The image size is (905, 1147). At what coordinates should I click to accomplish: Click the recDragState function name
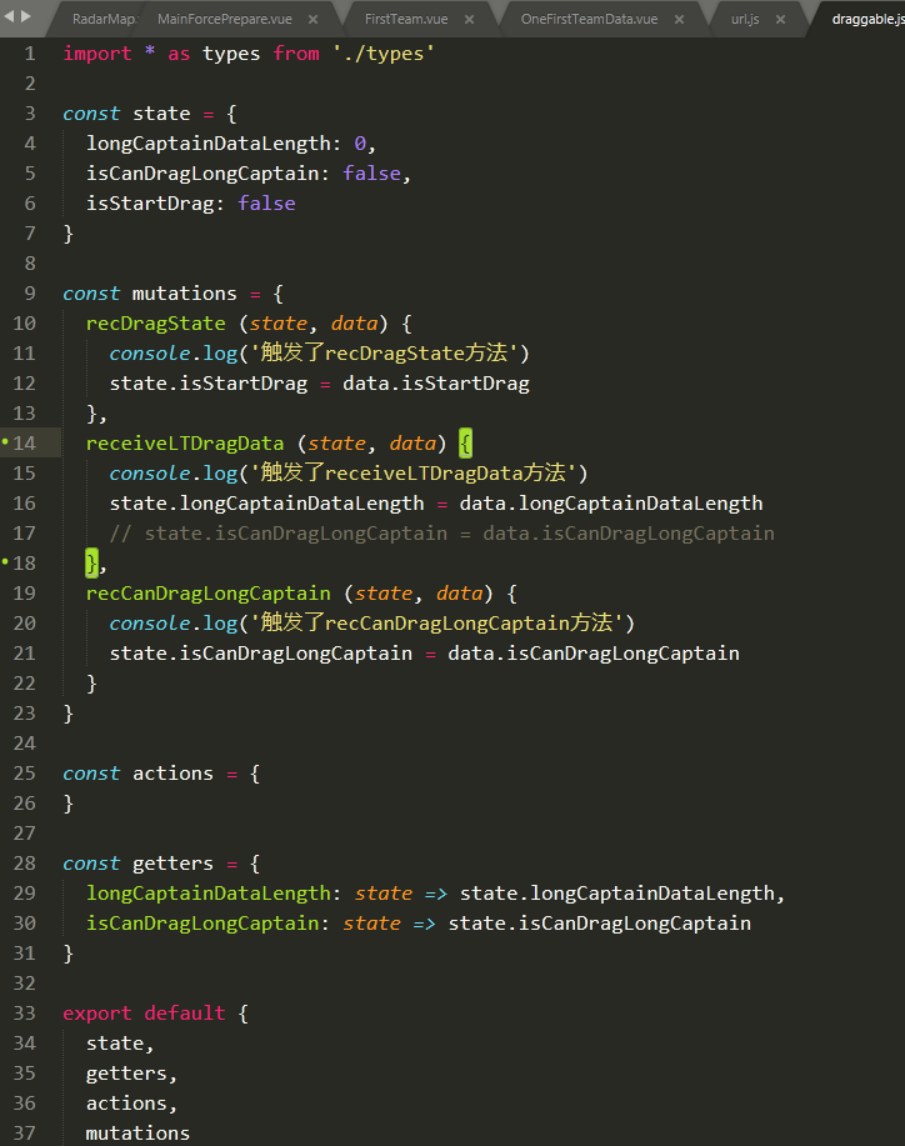155,323
